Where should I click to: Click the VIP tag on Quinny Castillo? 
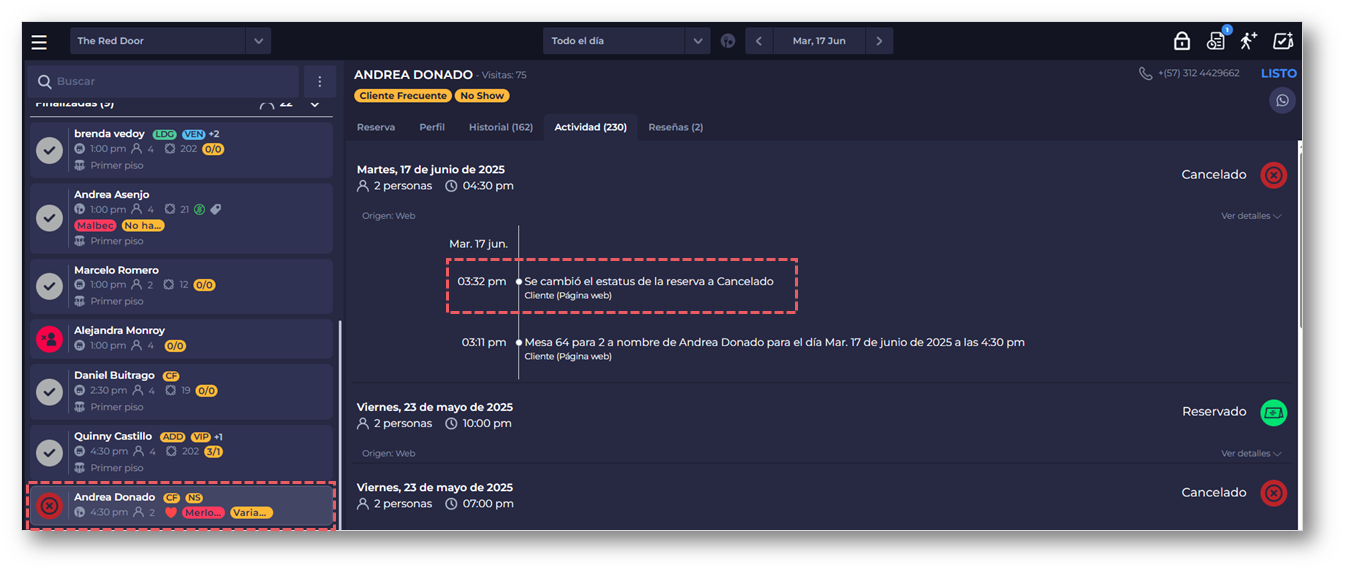coord(201,437)
